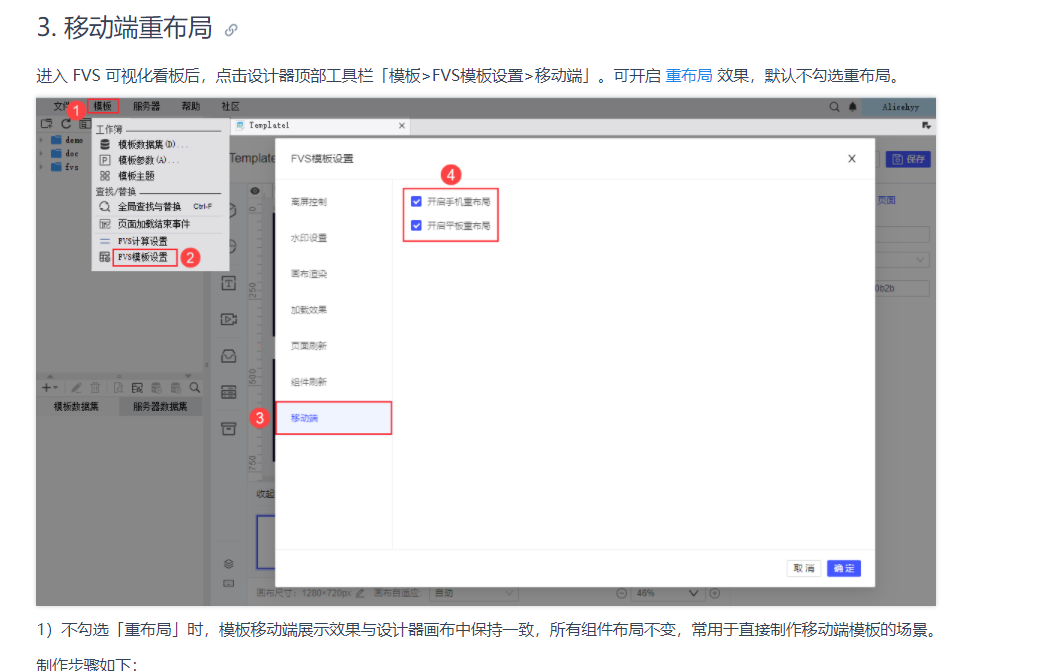Viewport: 1058px width, 671px height.
Task: Follow the 重布局 hyperlink
Action: (x=688, y=76)
